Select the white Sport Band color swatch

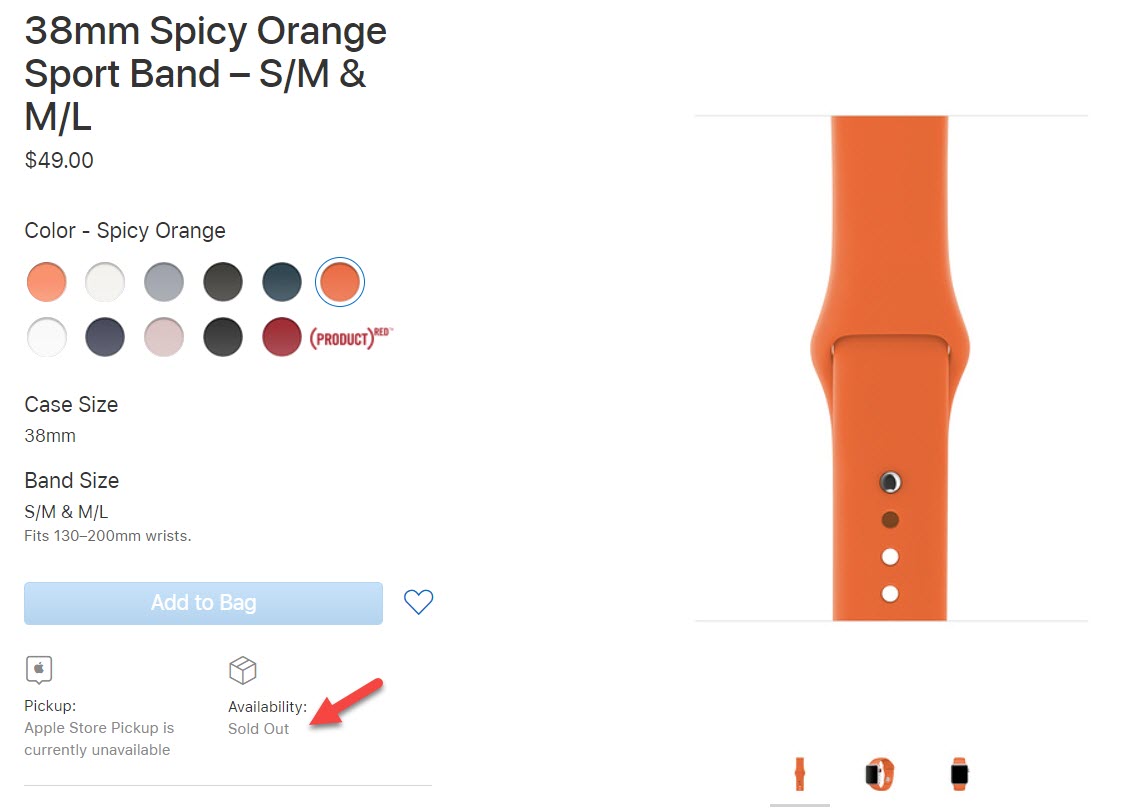[x=105, y=281]
